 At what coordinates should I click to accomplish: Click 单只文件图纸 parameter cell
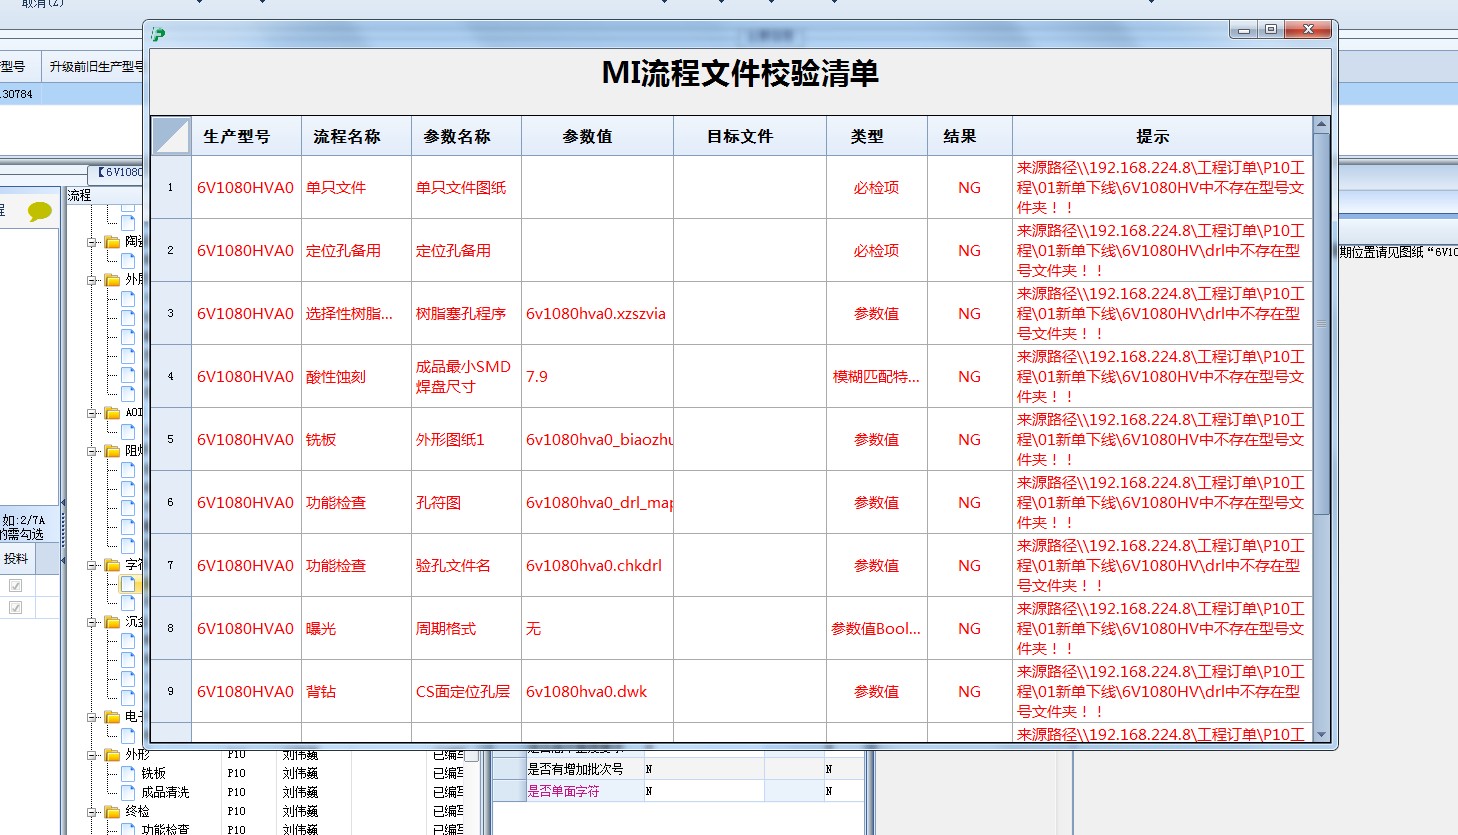point(466,187)
